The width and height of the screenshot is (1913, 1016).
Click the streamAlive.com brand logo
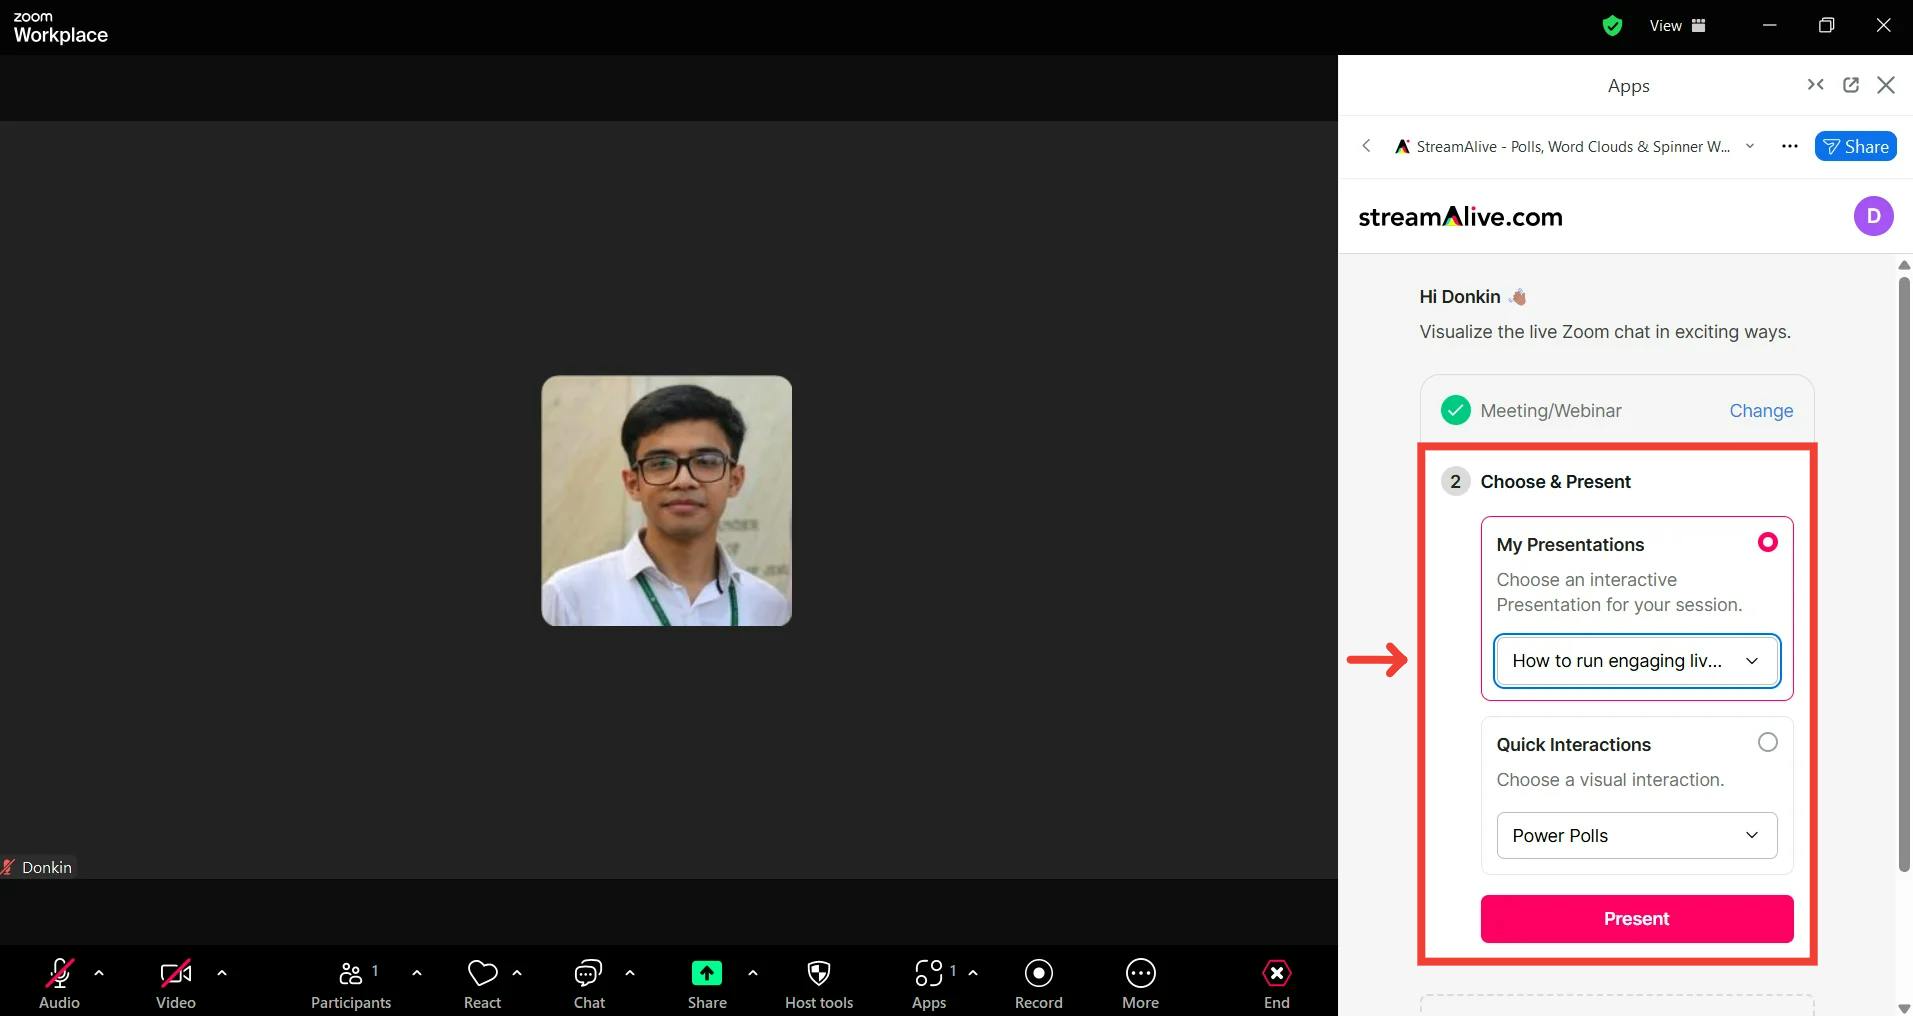[1460, 216]
